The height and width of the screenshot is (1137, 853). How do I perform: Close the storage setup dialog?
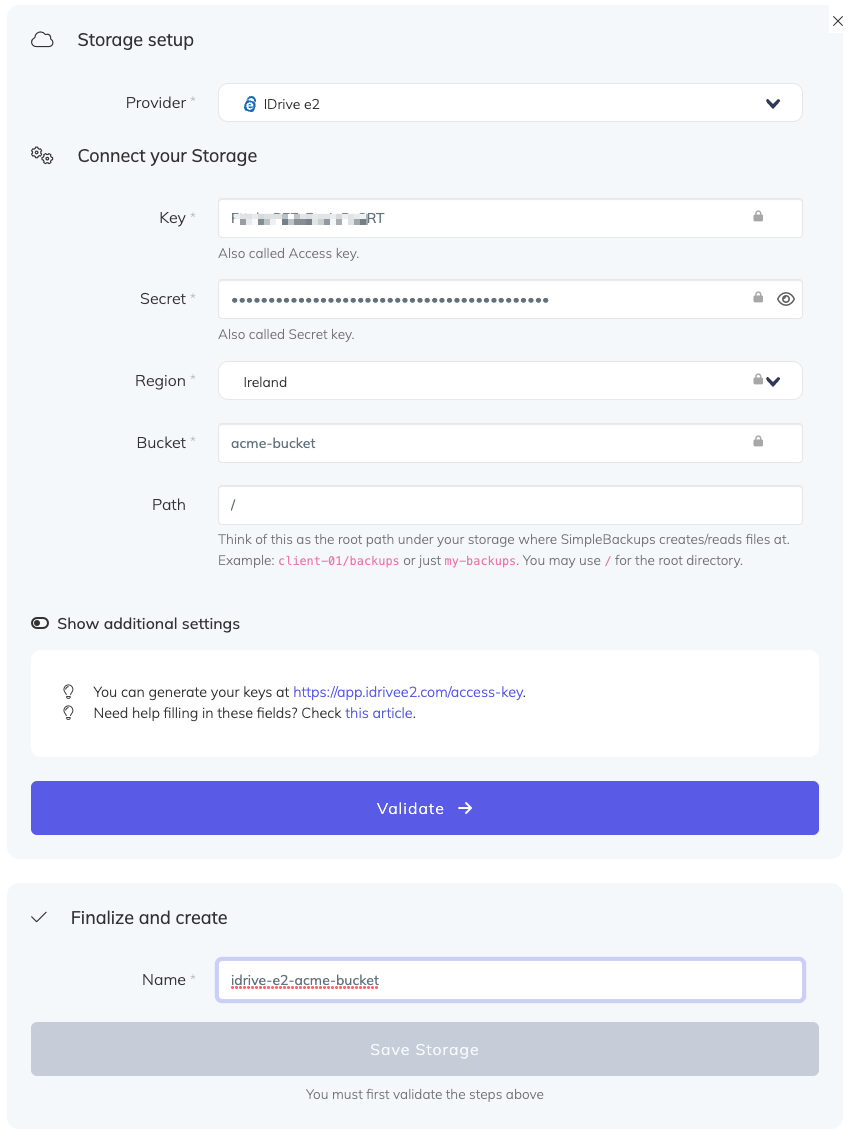click(837, 19)
